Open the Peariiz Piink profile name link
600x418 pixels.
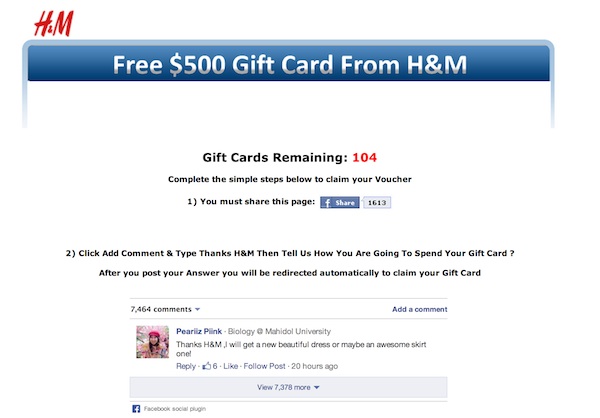[199, 331]
